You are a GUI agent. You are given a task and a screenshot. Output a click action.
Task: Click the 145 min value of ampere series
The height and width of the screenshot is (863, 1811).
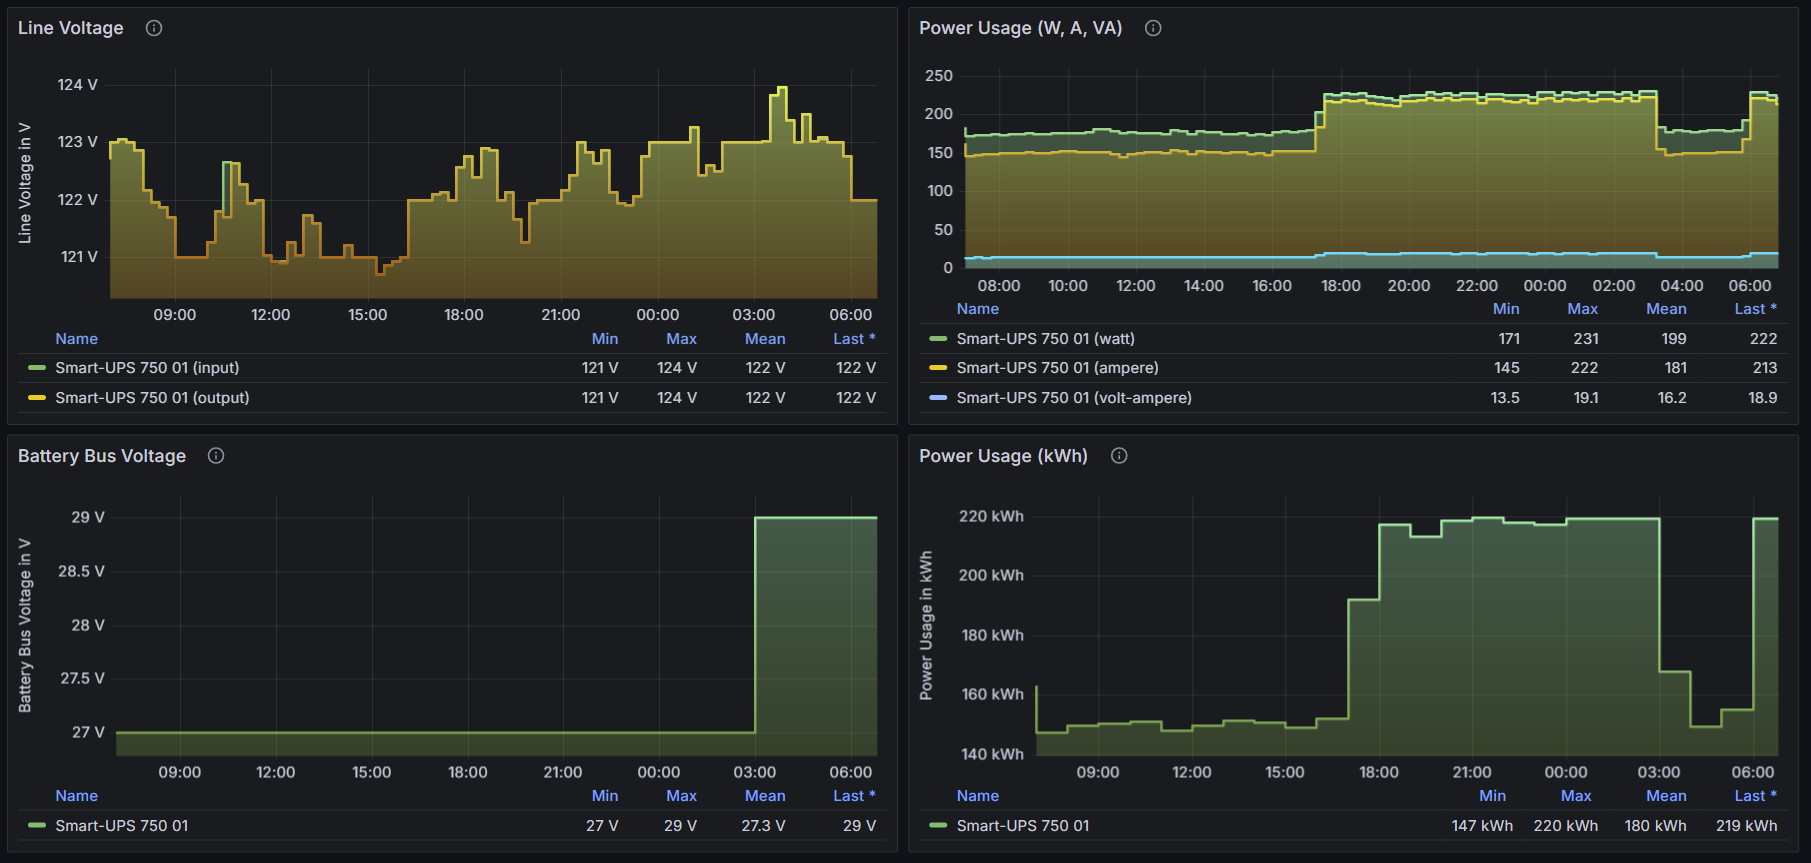pyautogui.click(x=1507, y=368)
